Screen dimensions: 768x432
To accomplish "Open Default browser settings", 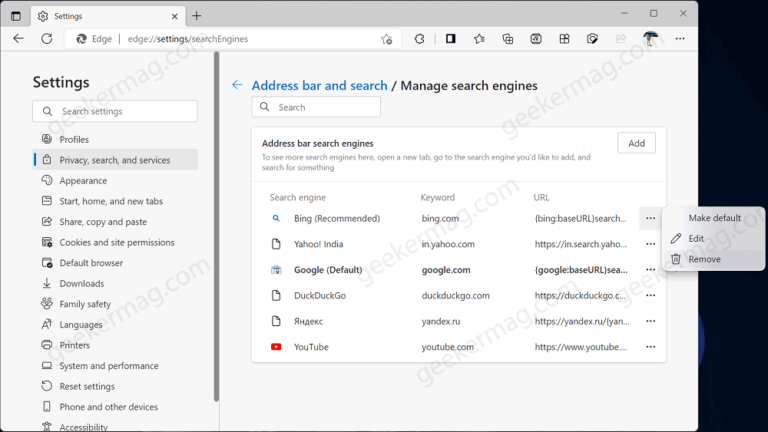I will point(115,263).
